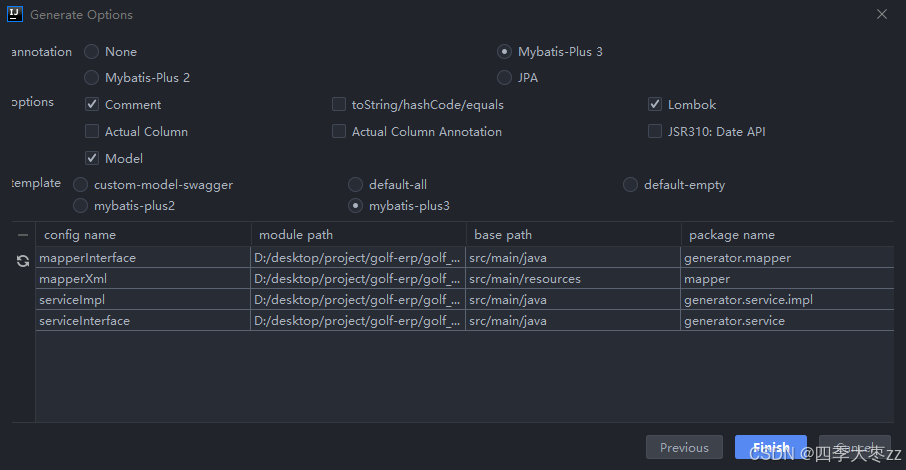
Task: Select the mapperInterface config row
Action: [x=465, y=258]
